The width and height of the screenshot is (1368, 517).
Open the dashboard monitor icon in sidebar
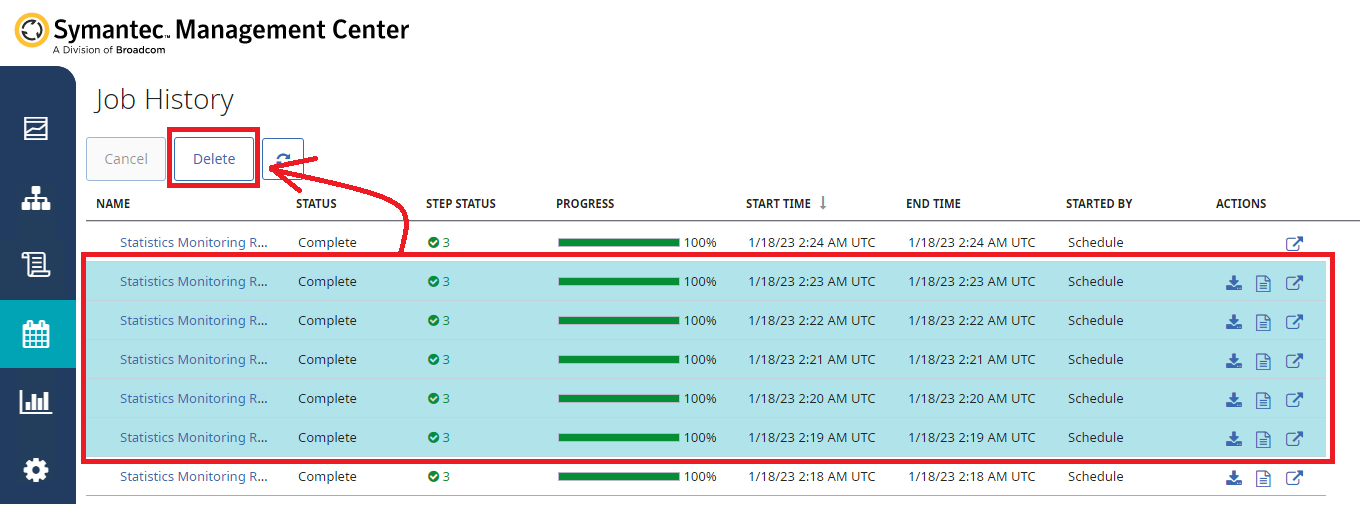(x=36, y=129)
